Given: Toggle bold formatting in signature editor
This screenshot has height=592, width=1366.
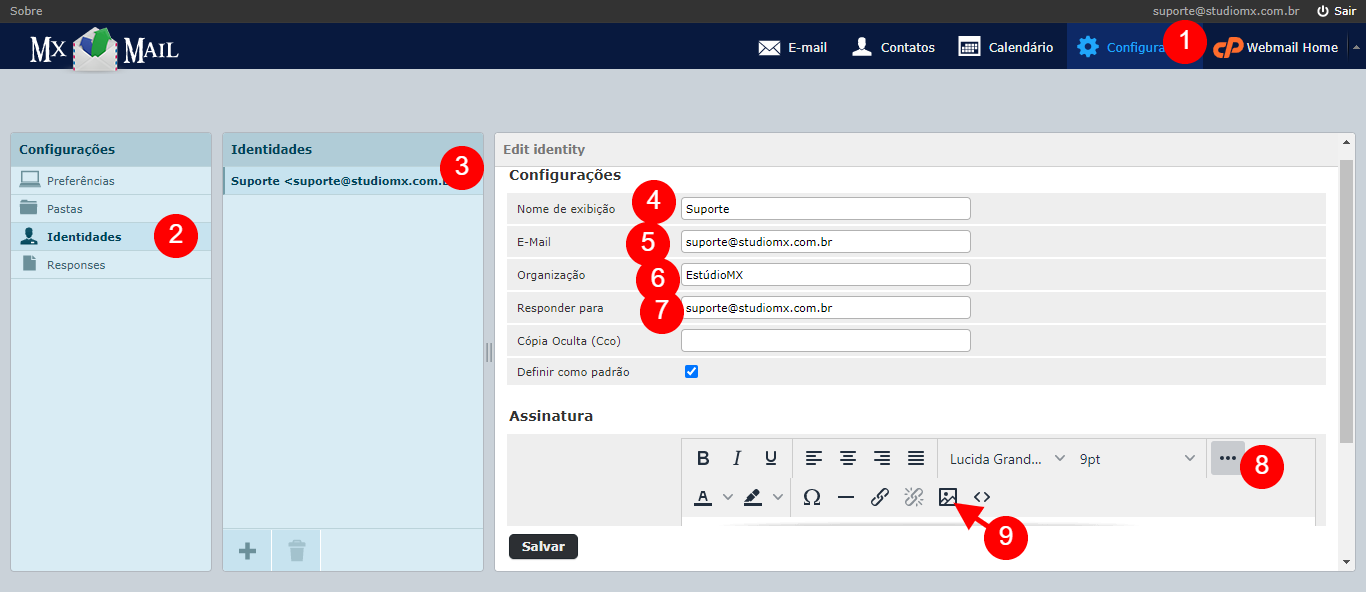Looking at the screenshot, I should 703,457.
